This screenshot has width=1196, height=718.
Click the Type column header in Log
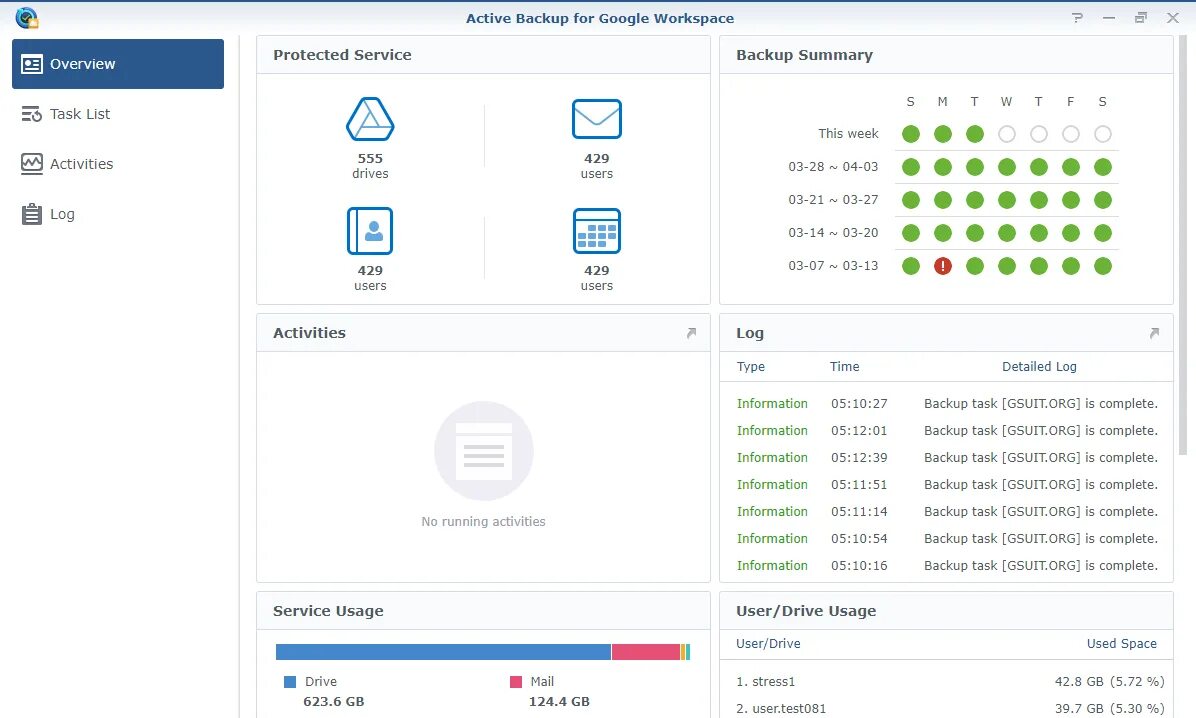(x=751, y=367)
